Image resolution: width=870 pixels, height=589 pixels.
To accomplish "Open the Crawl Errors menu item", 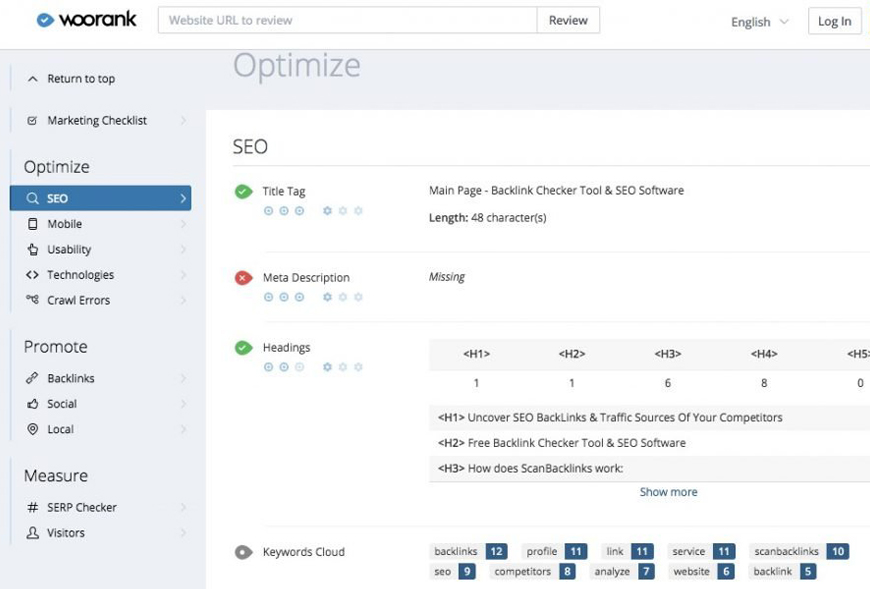I will coord(78,300).
